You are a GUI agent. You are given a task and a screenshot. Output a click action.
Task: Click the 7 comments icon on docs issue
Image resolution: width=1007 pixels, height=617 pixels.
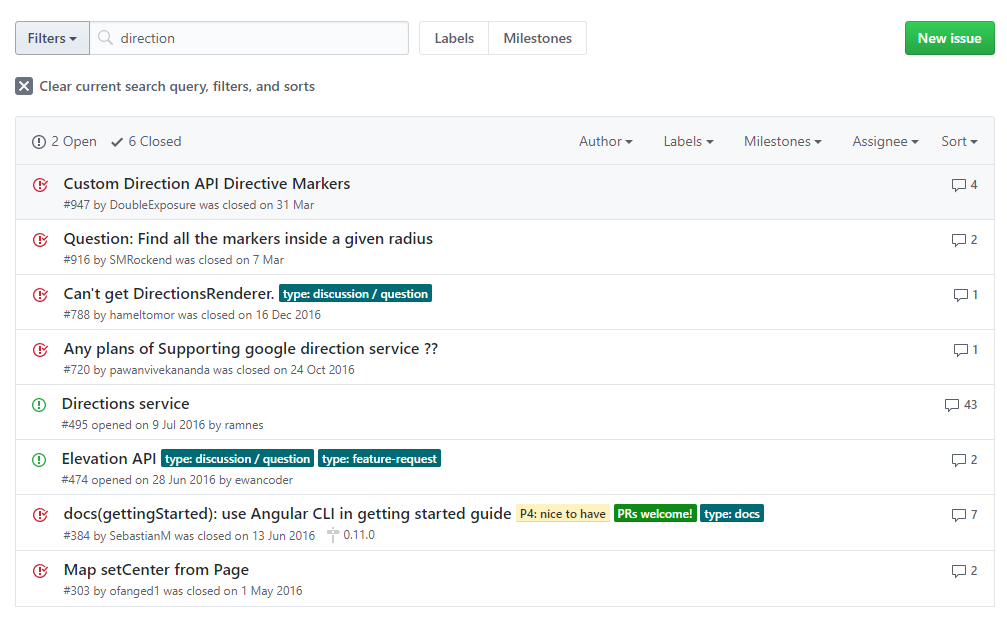click(958, 515)
